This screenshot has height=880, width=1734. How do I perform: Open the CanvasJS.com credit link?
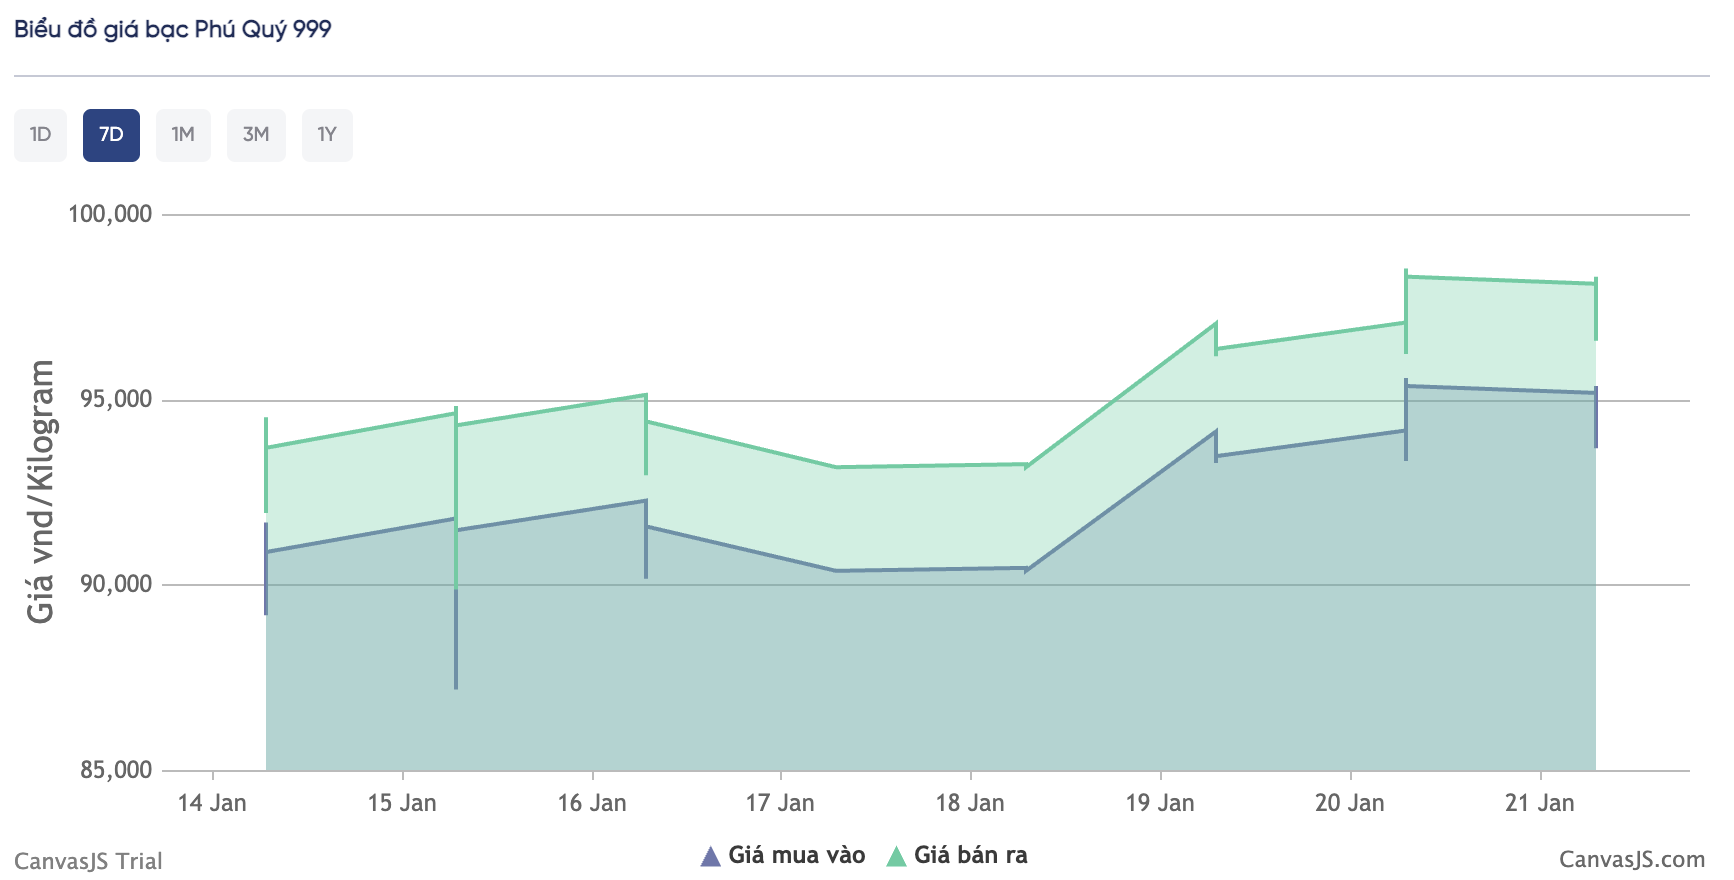pos(1631,860)
